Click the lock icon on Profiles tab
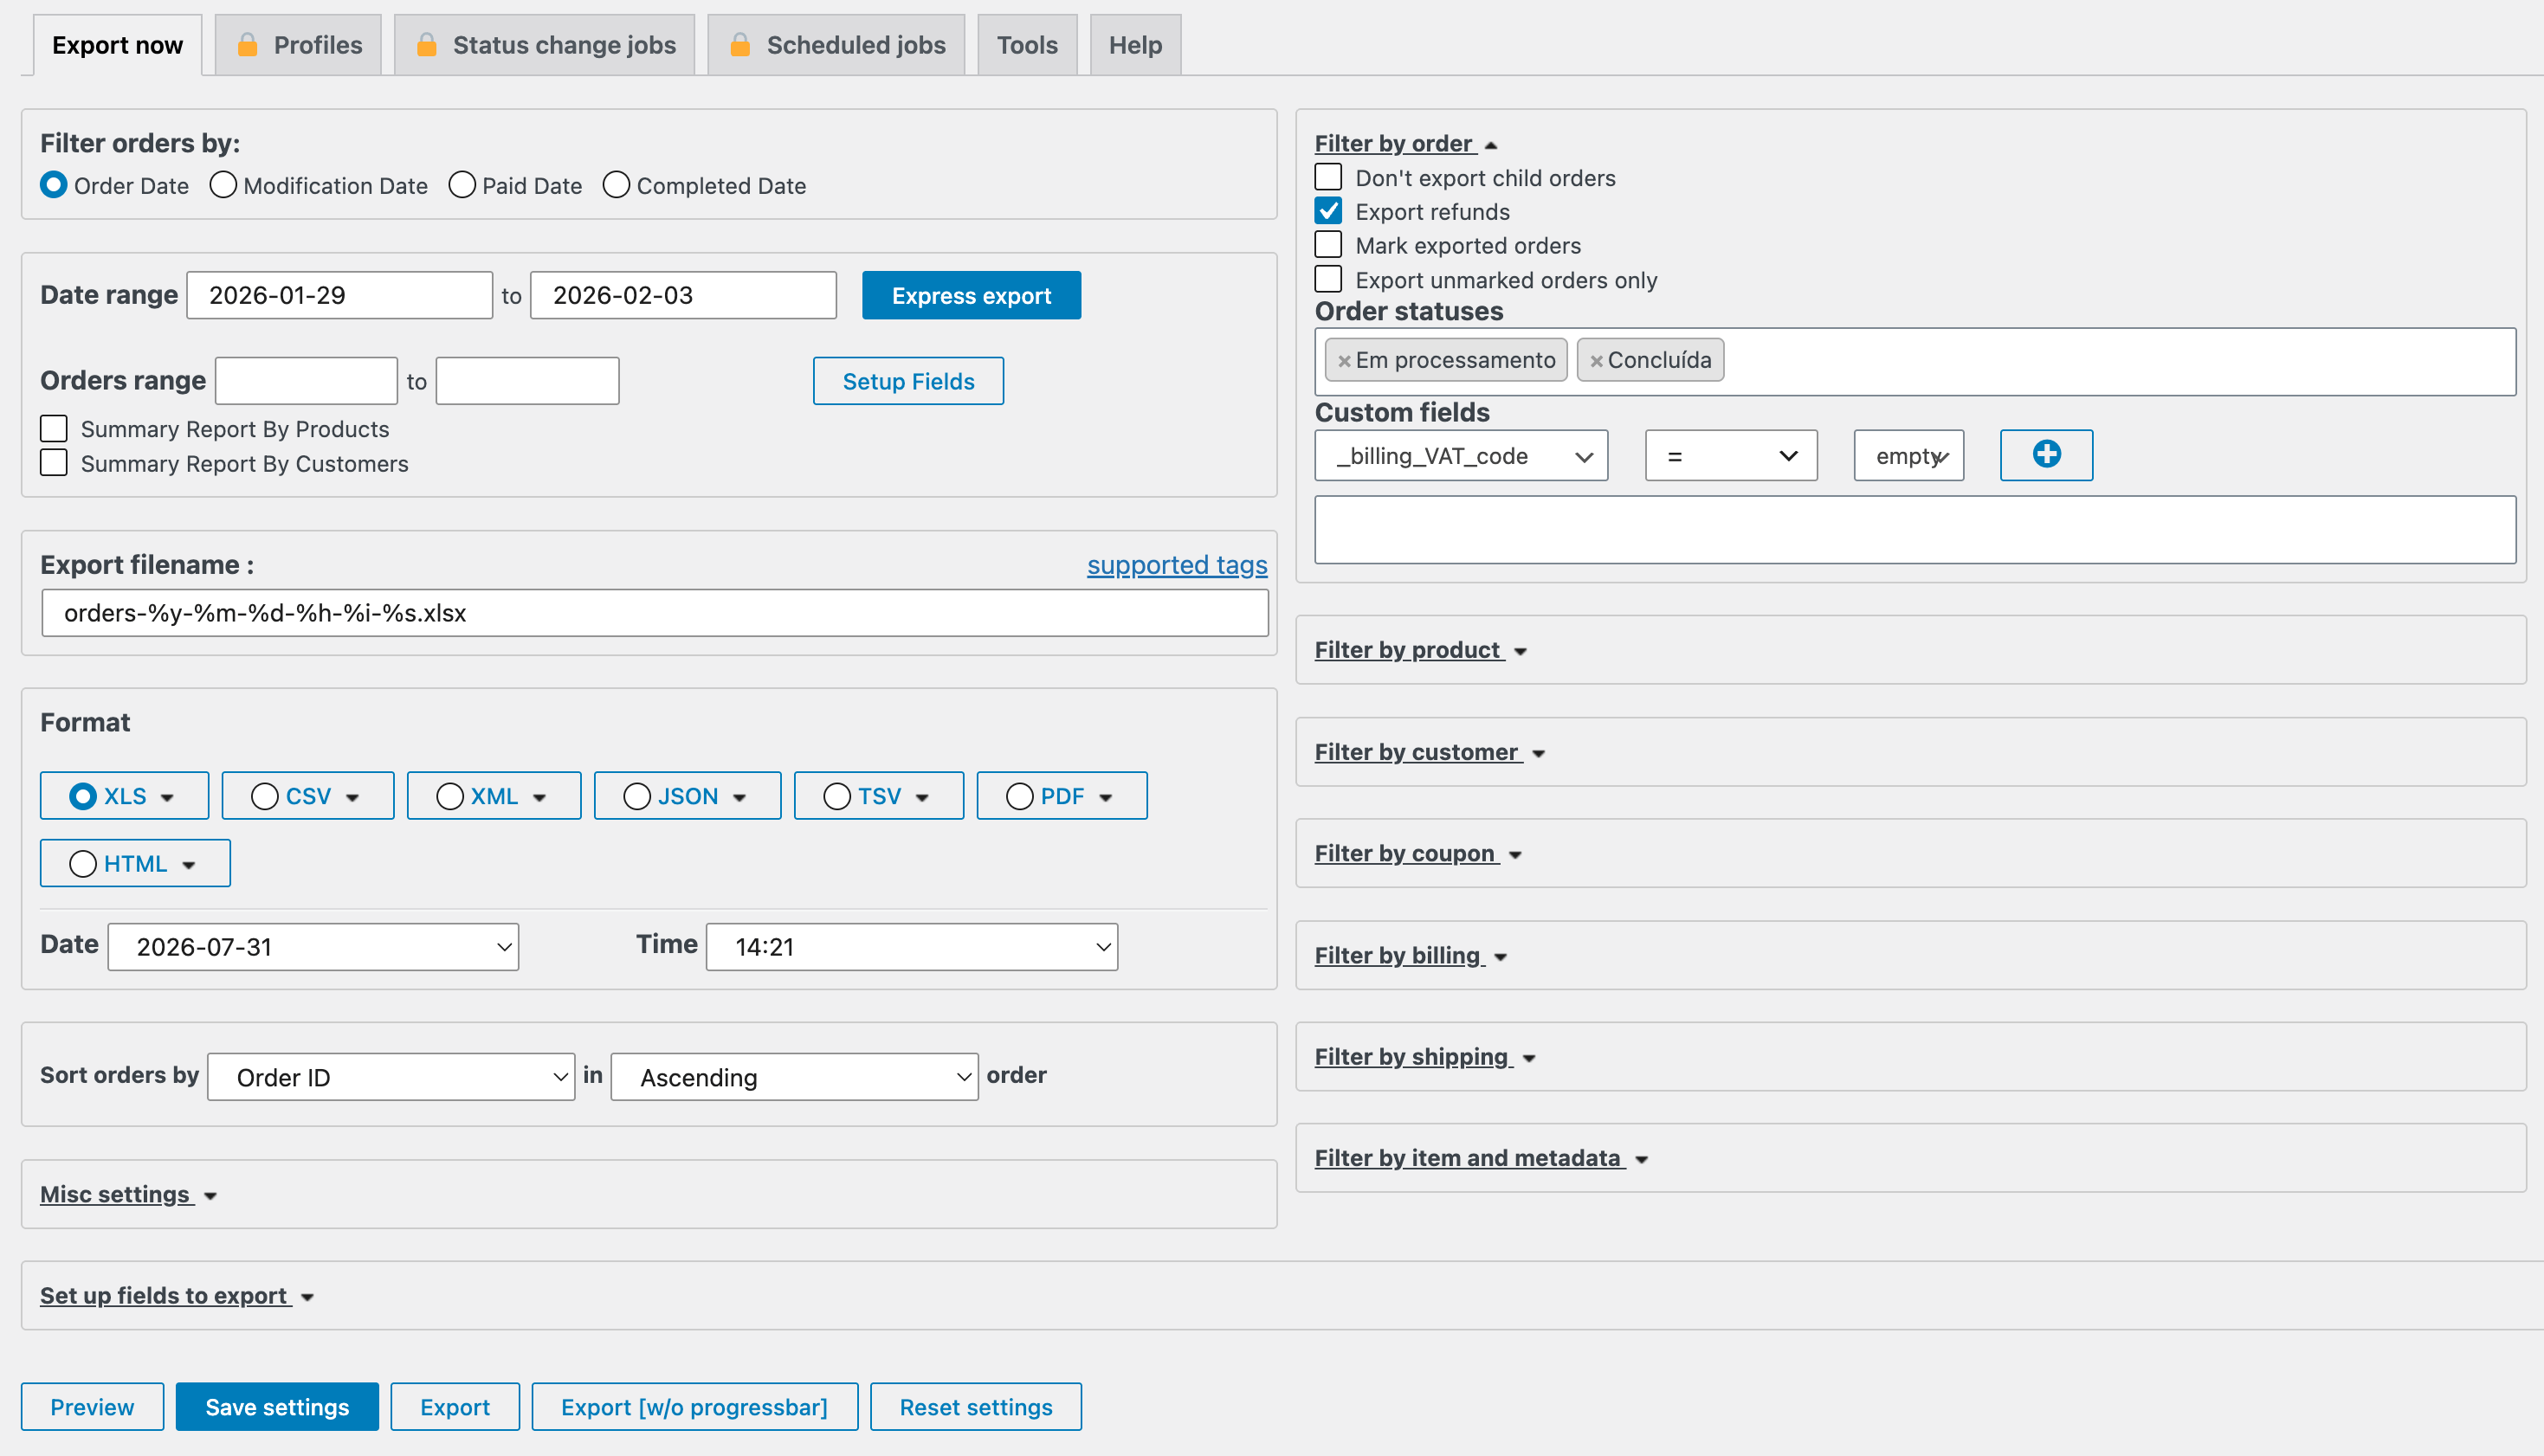Image resolution: width=2544 pixels, height=1456 pixels. click(247, 45)
